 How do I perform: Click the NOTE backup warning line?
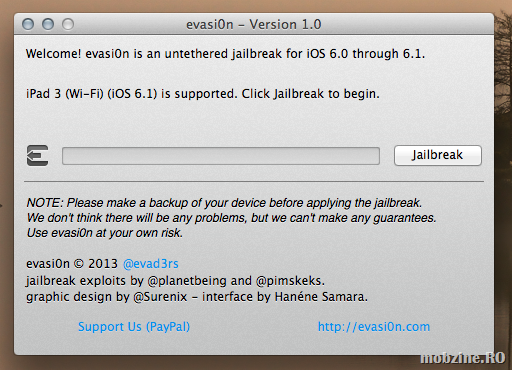tap(224, 203)
